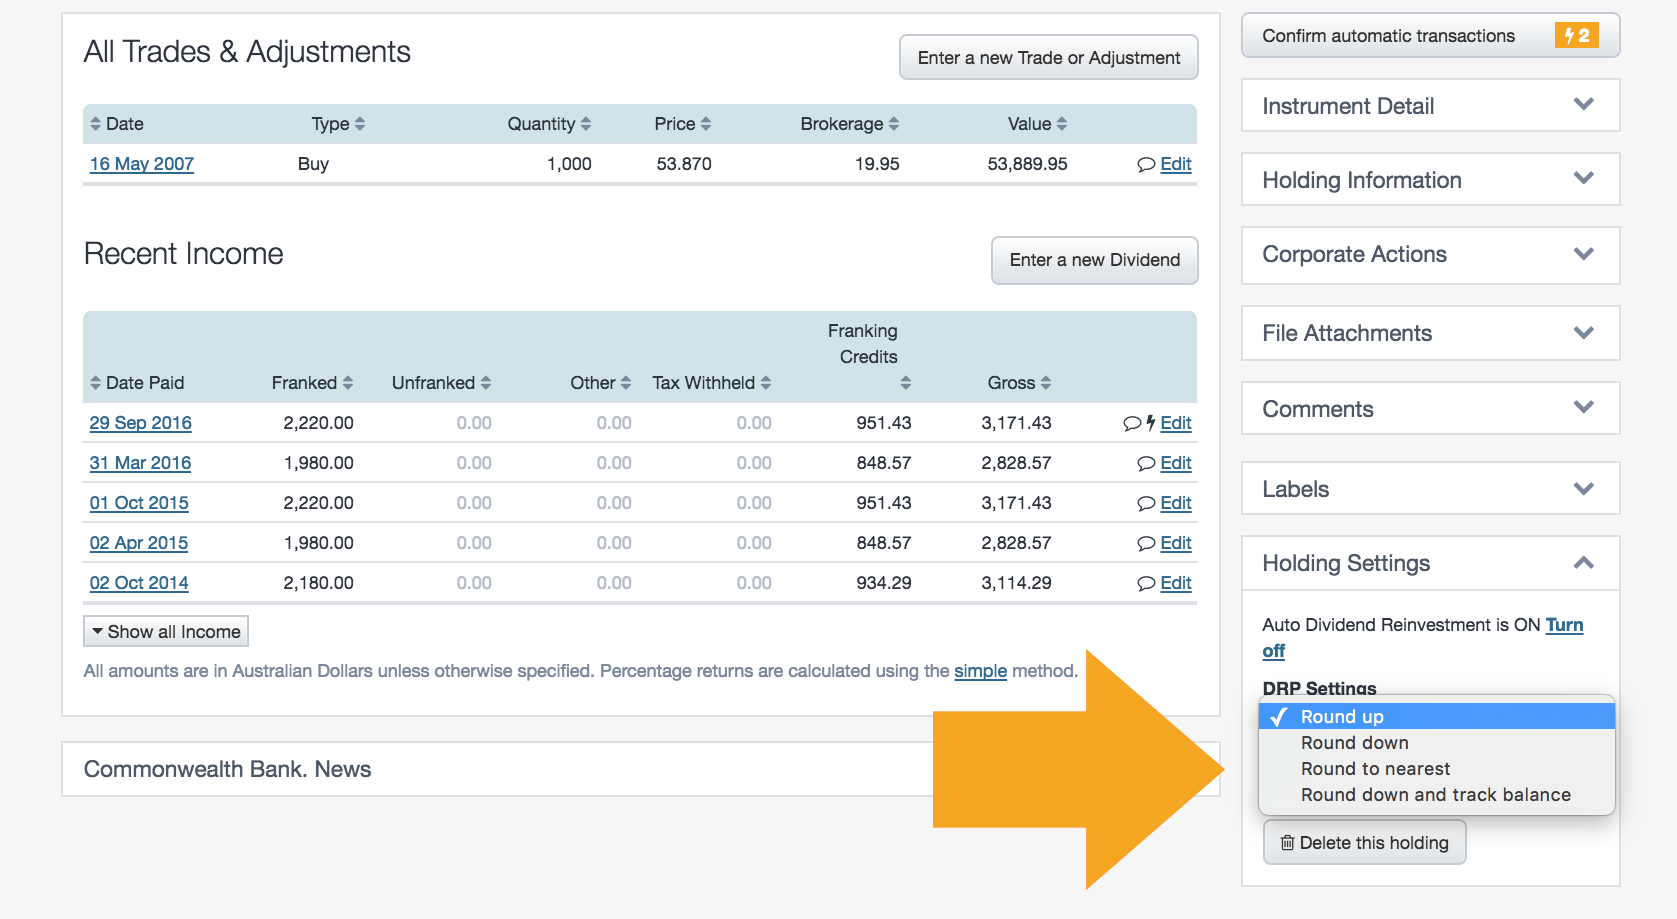Keep Round up selected in the DRP menu

pyautogui.click(x=1341, y=716)
